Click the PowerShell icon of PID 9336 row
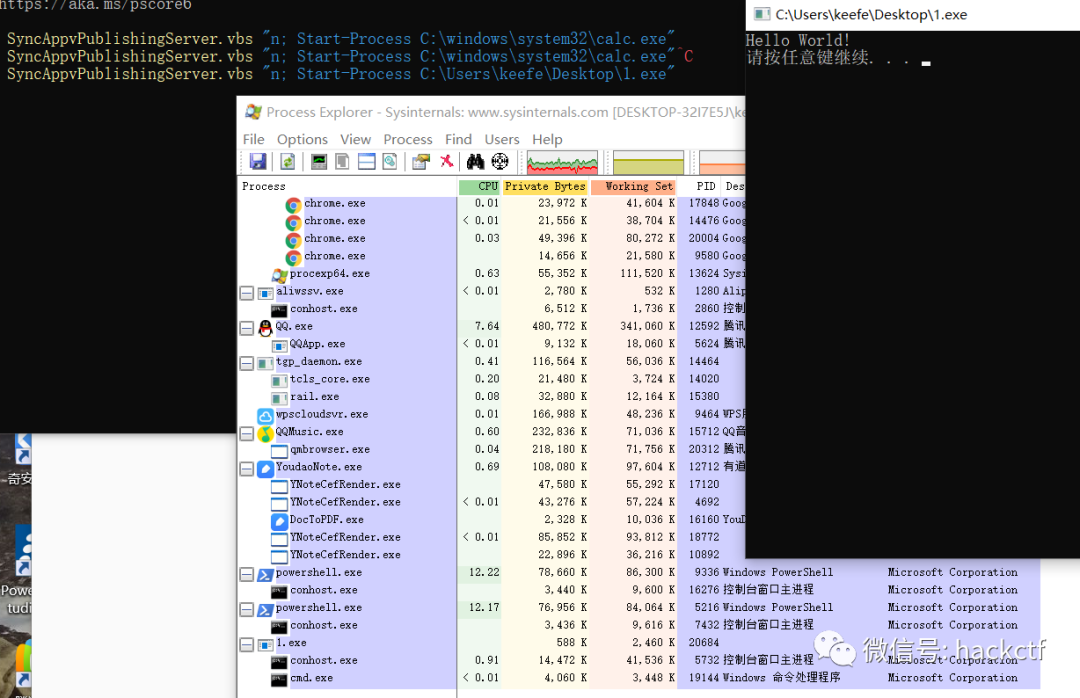 click(x=265, y=574)
